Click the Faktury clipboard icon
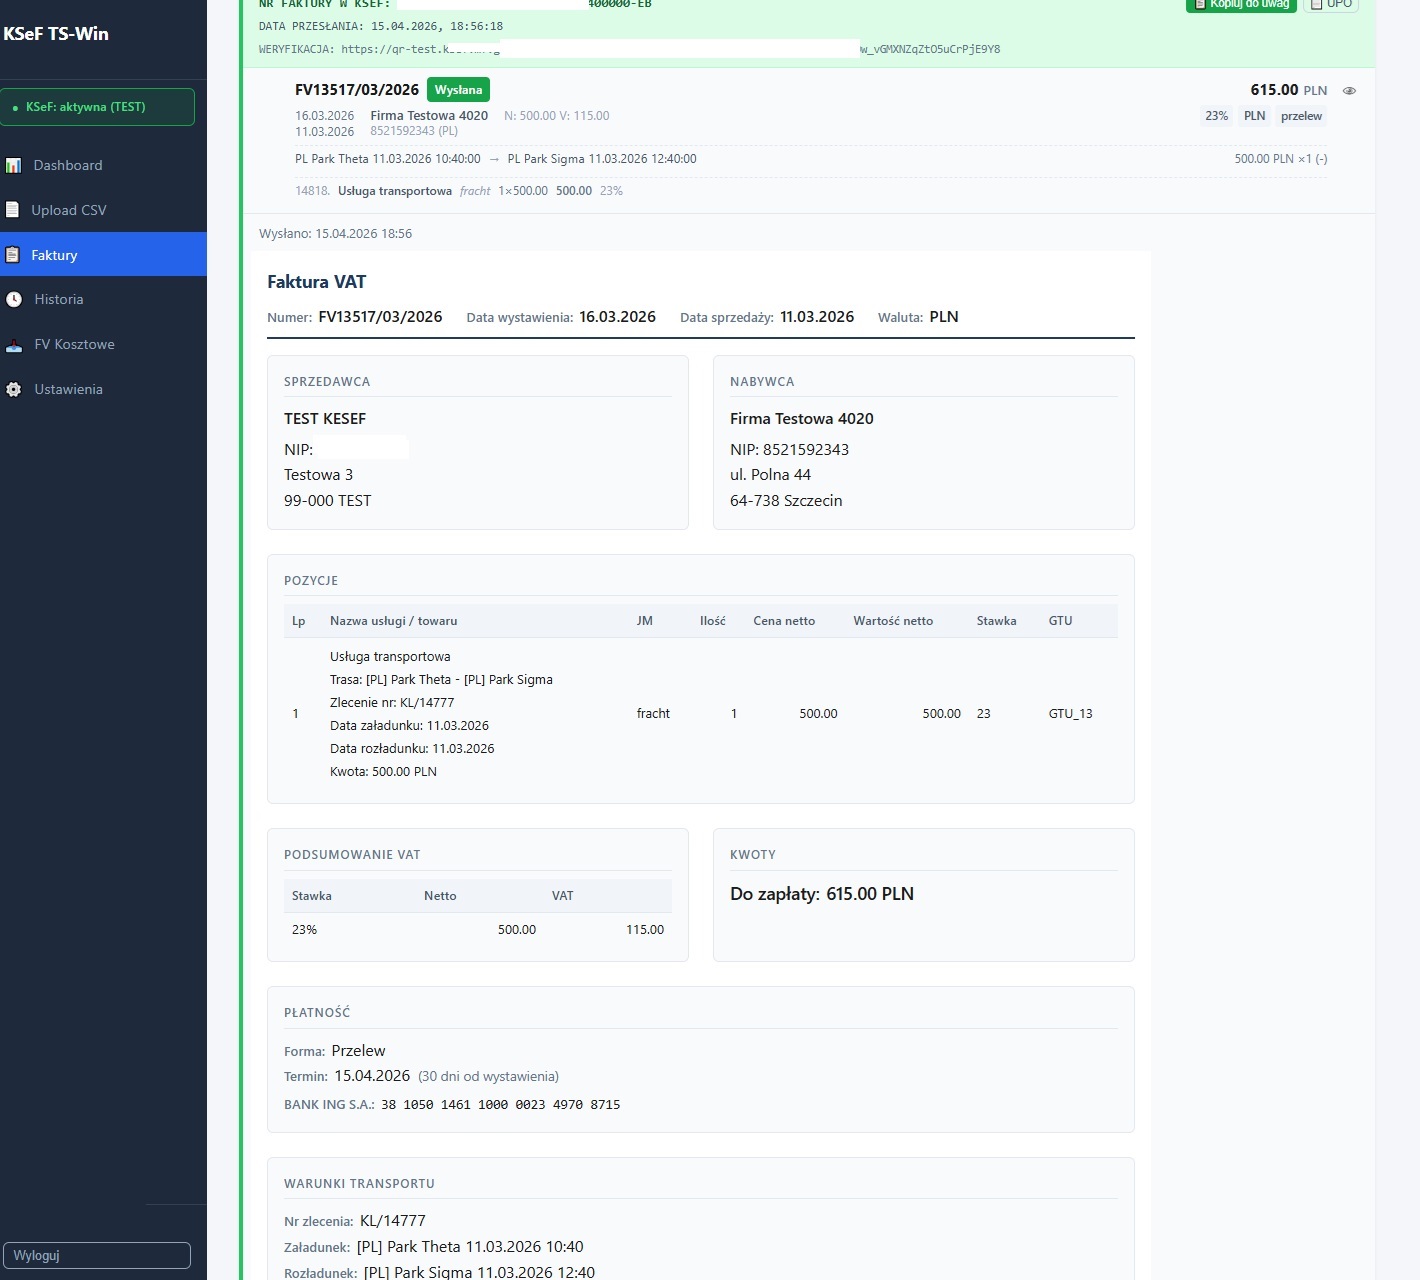Viewport: 1420px width, 1280px height. 12,255
